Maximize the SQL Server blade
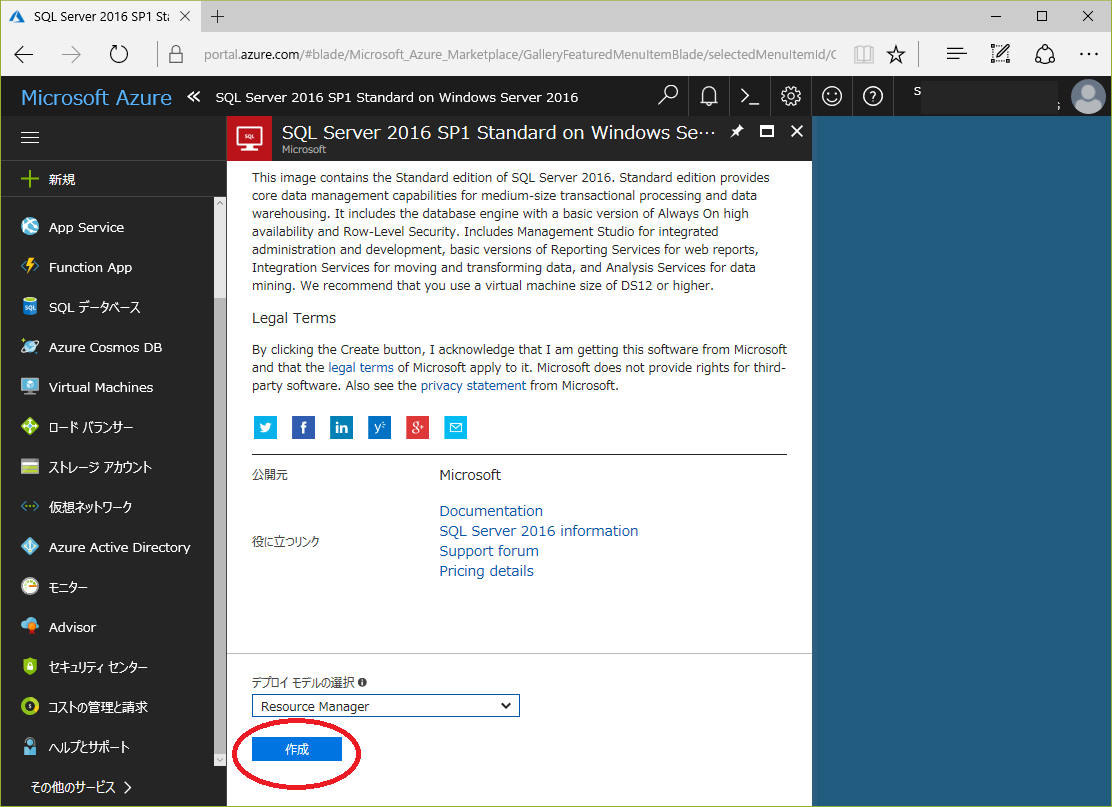Screen dimensions: 1112x807 767,131
